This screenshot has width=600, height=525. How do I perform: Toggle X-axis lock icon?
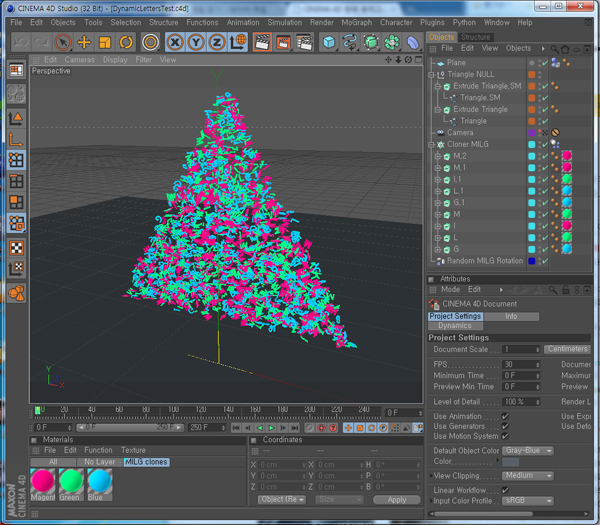[x=175, y=42]
